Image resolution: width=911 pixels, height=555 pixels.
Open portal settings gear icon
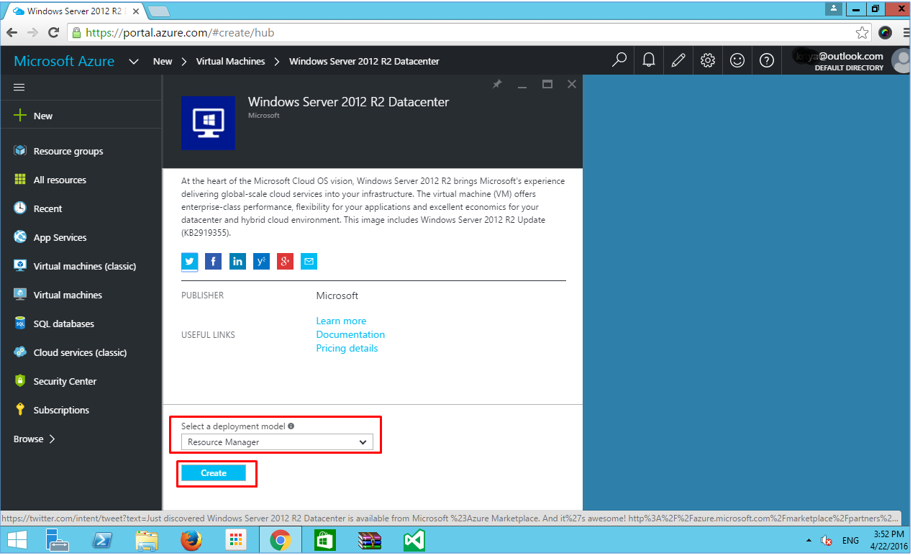tap(708, 60)
